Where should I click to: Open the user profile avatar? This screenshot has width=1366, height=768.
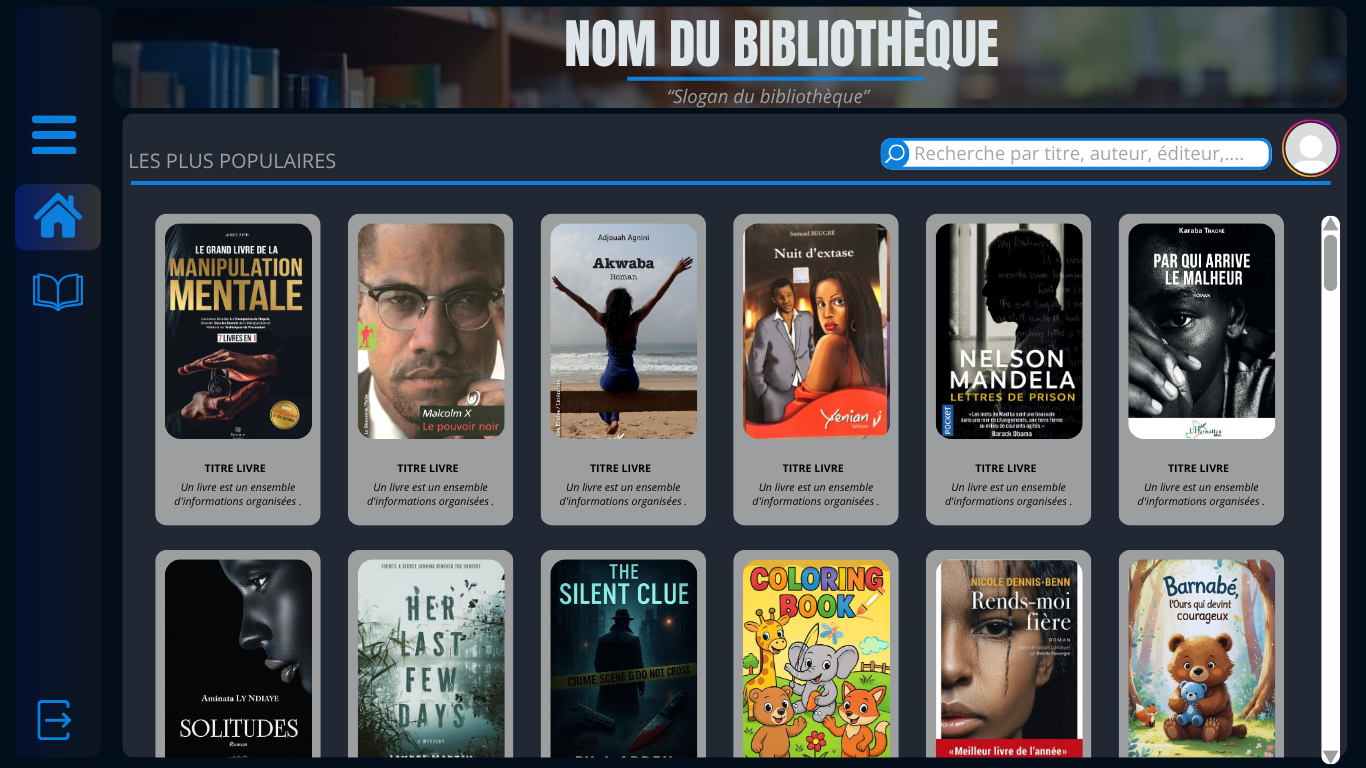point(1310,148)
